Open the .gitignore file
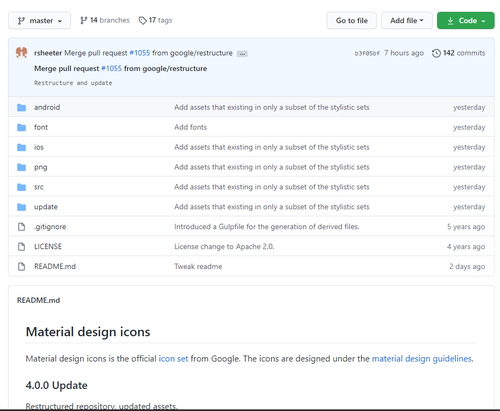 pyautogui.click(x=50, y=227)
